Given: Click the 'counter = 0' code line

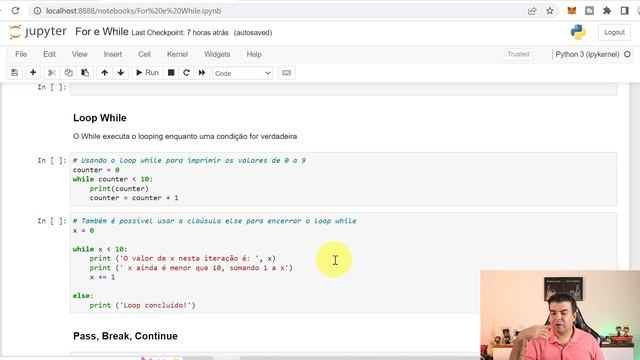Looking at the screenshot, I should (96, 170).
